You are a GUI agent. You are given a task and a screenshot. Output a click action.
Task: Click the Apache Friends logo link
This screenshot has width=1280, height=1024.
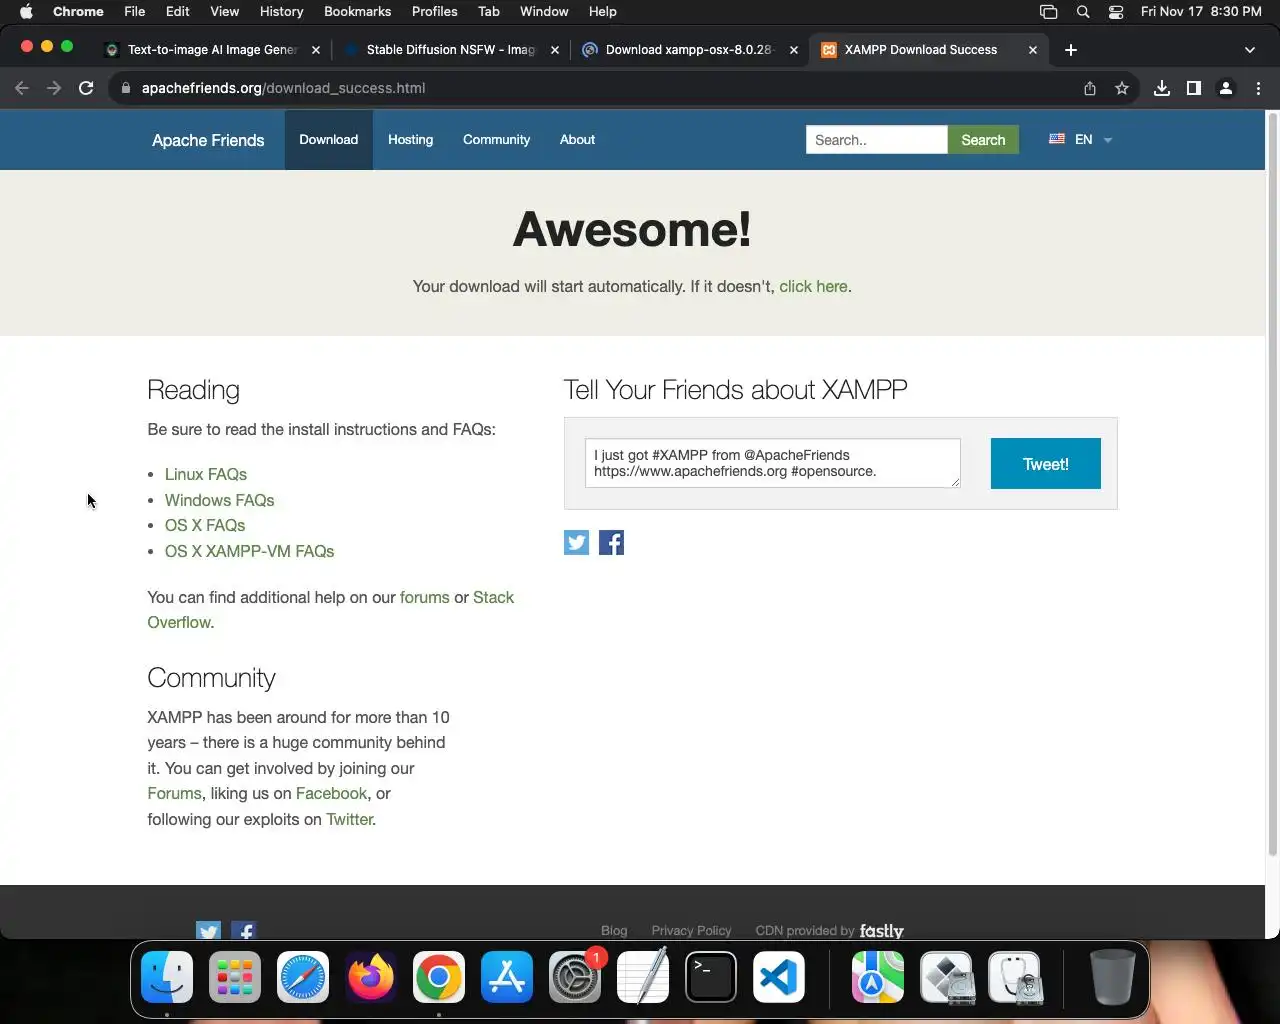pyautogui.click(x=208, y=140)
